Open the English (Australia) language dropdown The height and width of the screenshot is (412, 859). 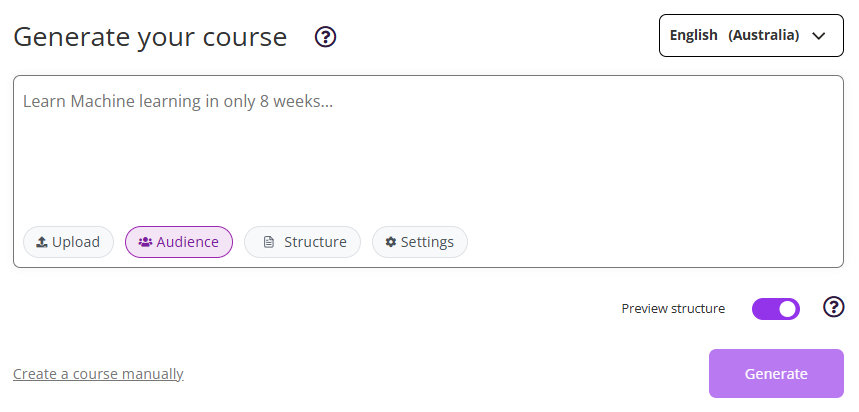[751, 35]
